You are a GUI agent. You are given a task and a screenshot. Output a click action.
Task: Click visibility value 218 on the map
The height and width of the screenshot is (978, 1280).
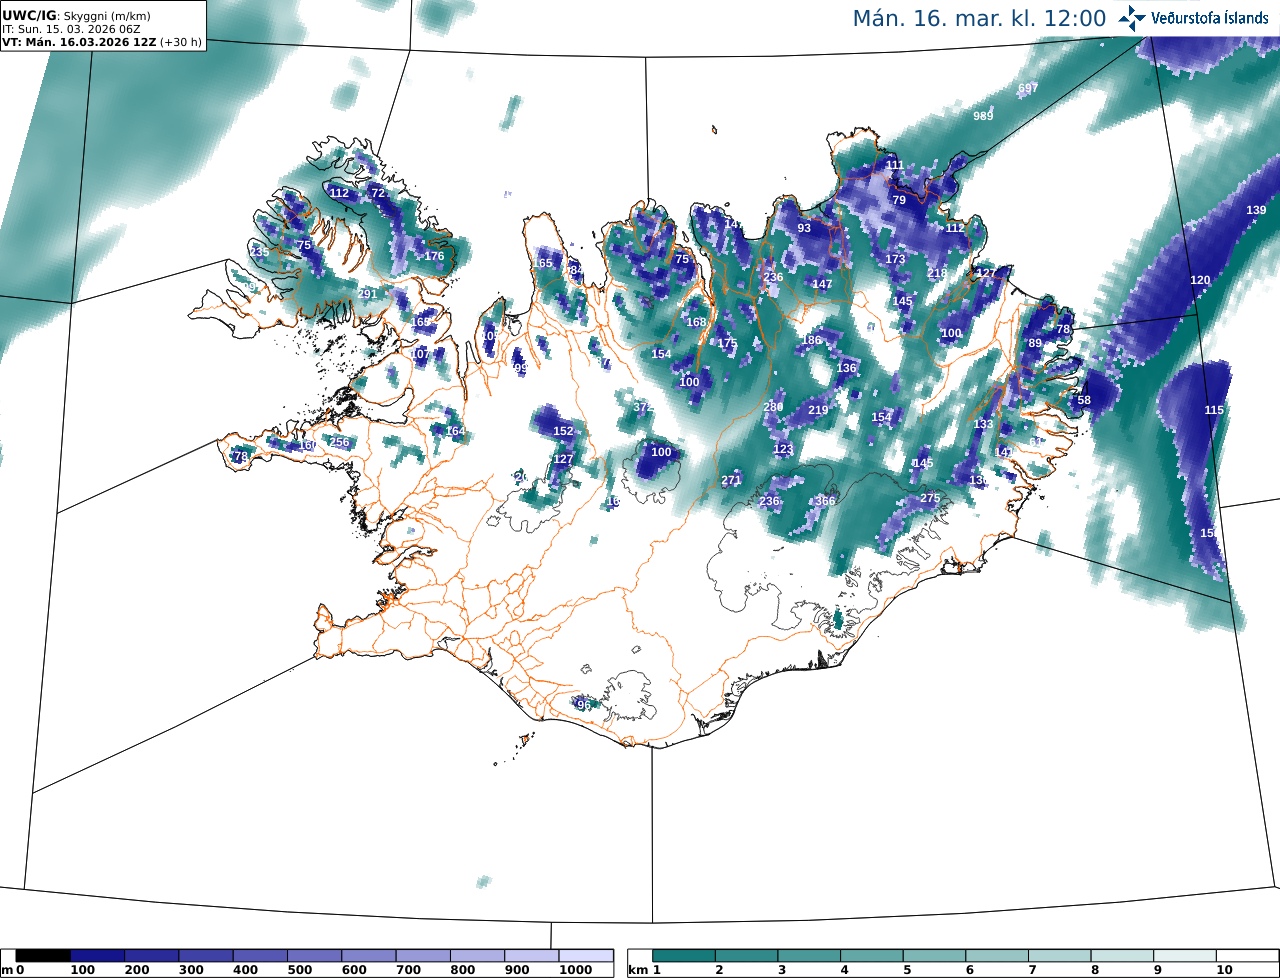pos(937,273)
